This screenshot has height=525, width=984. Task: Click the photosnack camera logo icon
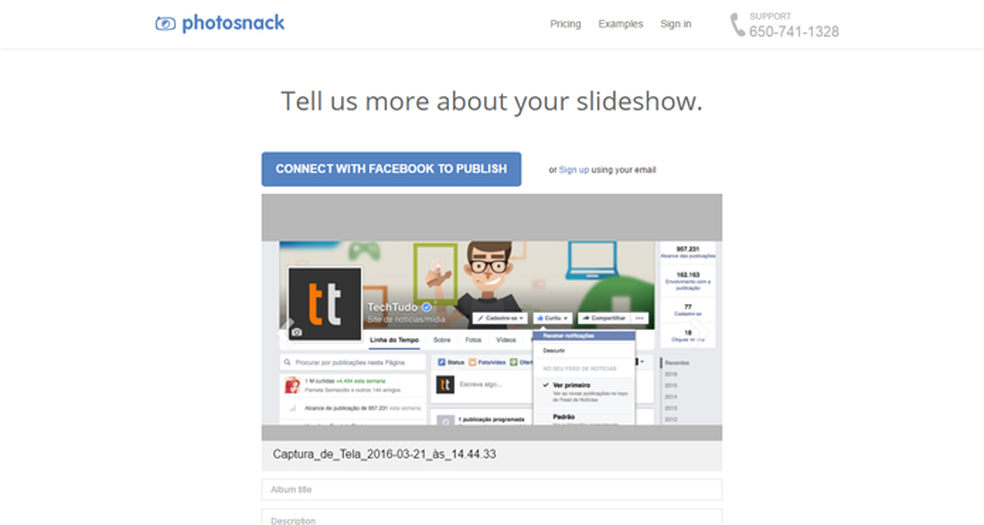pos(166,24)
